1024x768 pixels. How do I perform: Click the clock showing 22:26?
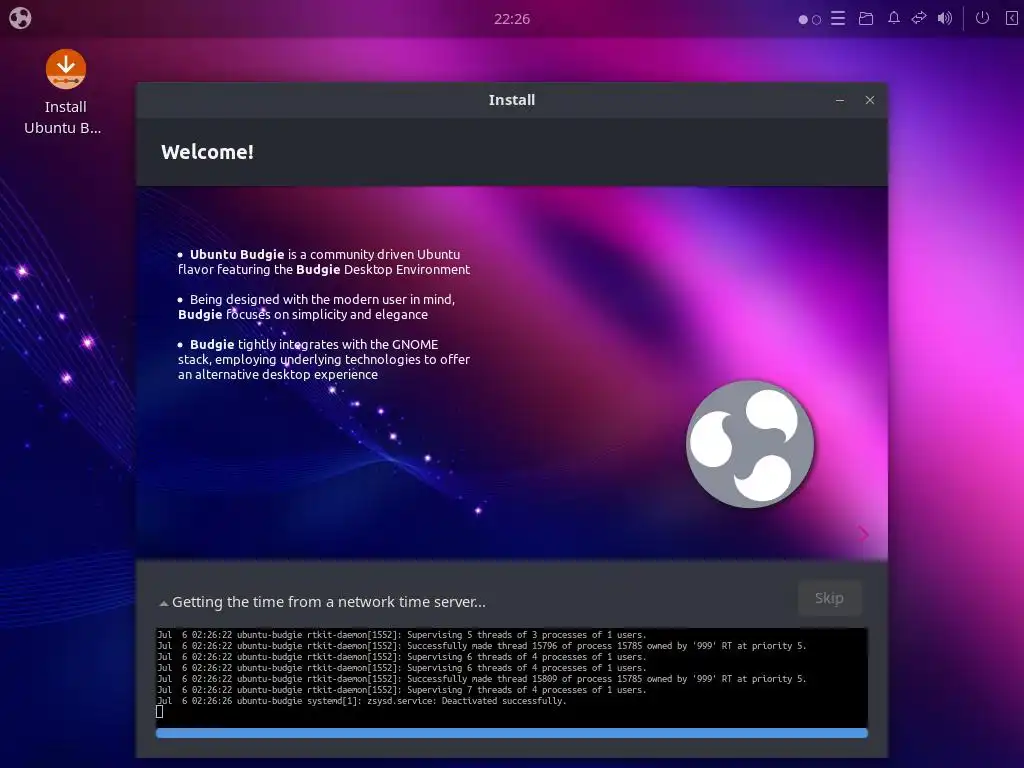pos(511,19)
